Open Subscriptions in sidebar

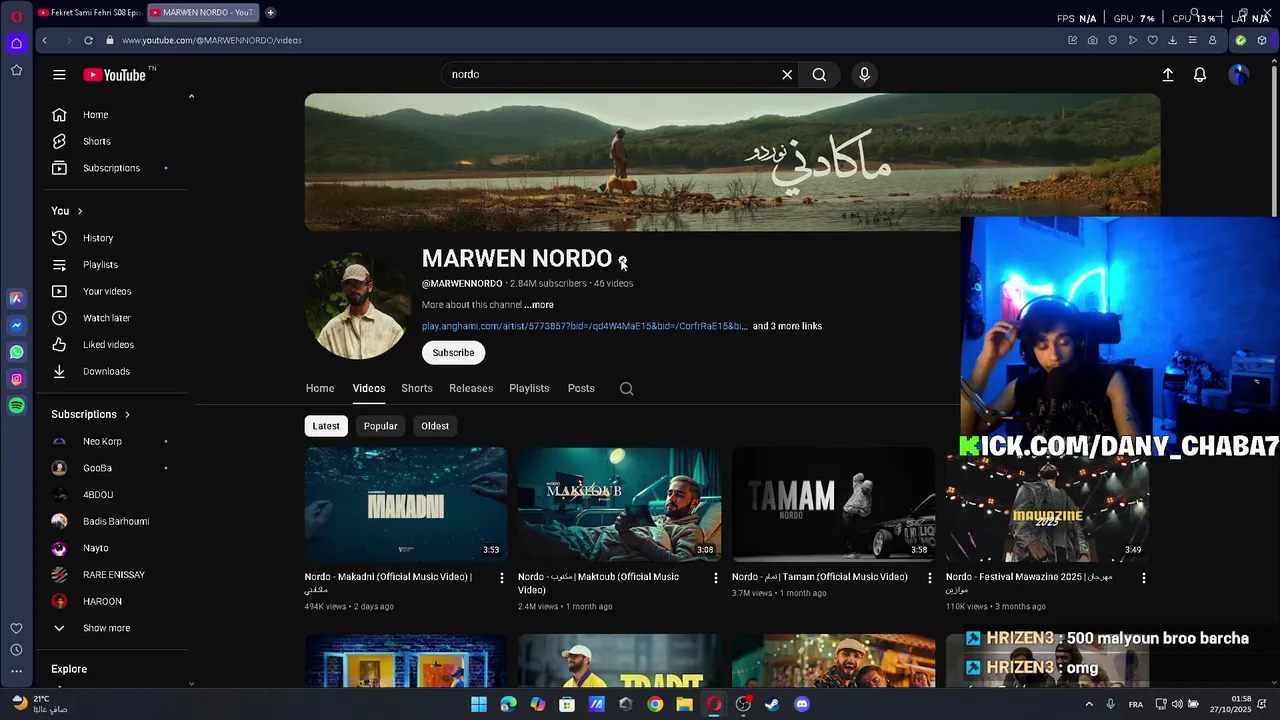point(113,168)
